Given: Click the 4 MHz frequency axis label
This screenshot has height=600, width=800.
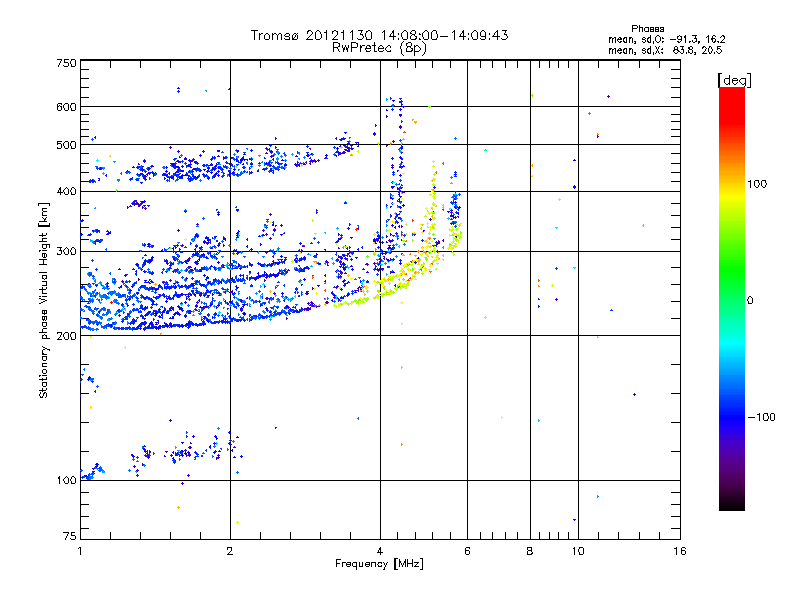Looking at the screenshot, I should 380,551.
